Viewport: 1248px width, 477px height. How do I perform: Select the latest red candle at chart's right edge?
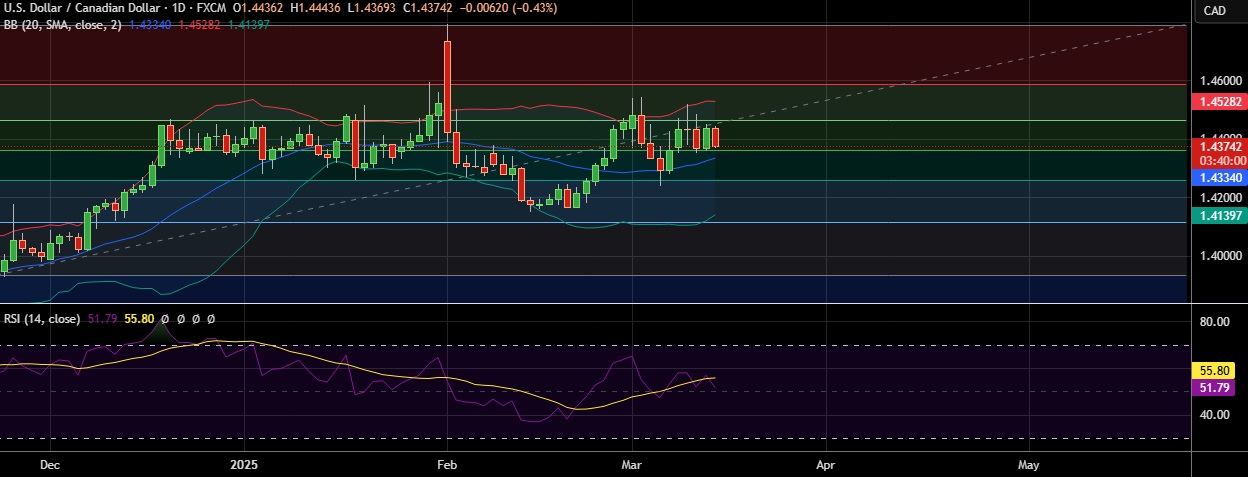point(715,137)
